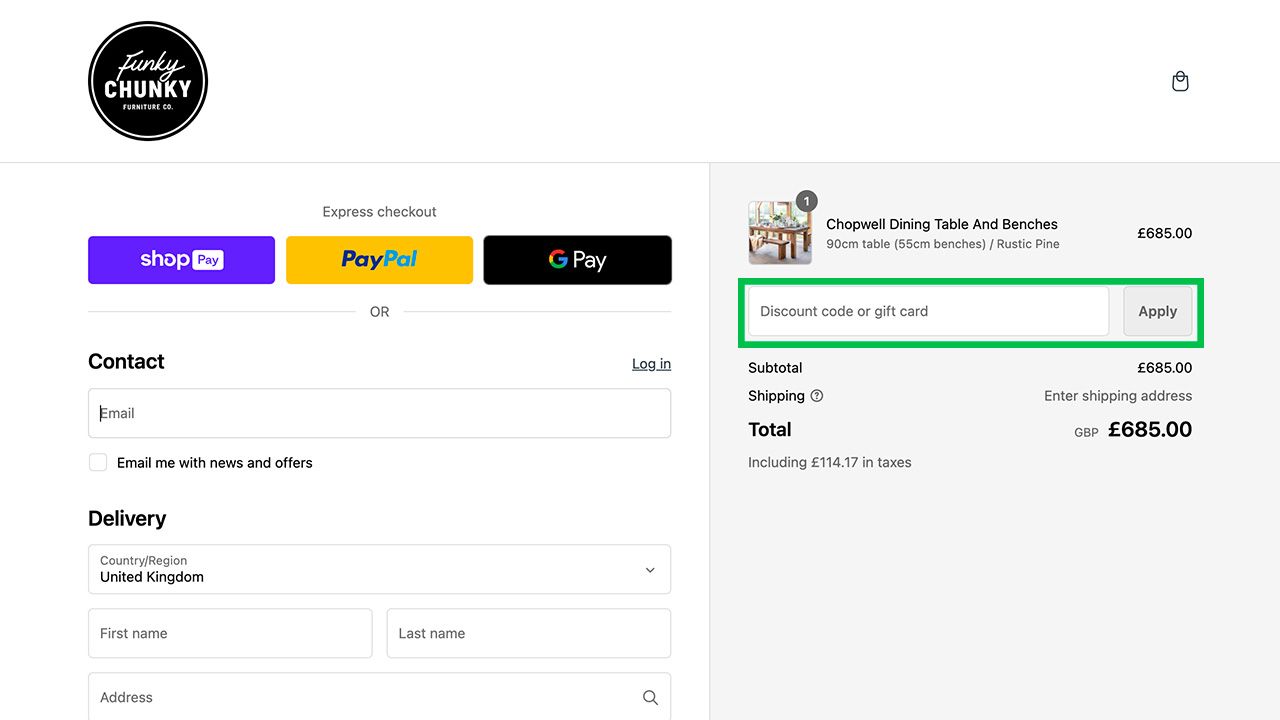
Task: Click the Address input field
Action: [379, 697]
